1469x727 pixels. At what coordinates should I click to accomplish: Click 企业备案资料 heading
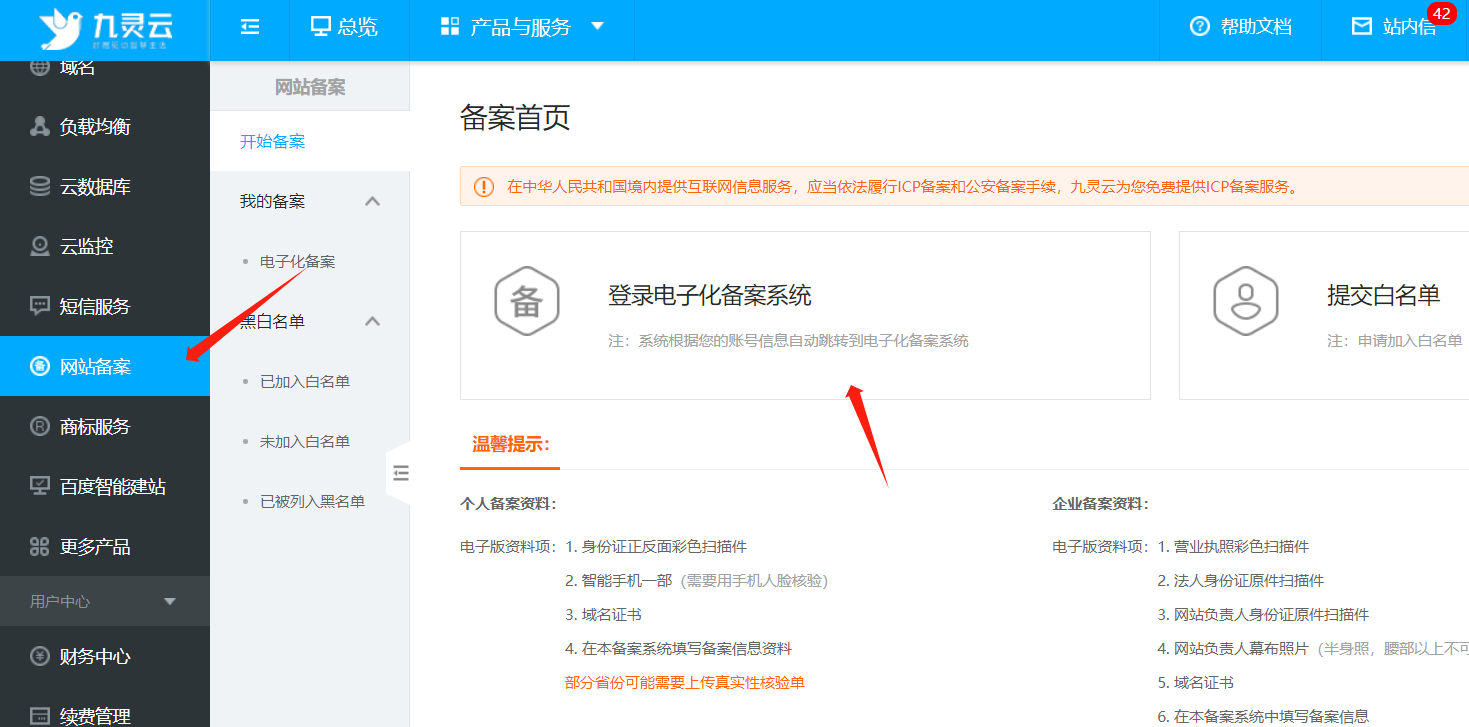coord(1101,504)
